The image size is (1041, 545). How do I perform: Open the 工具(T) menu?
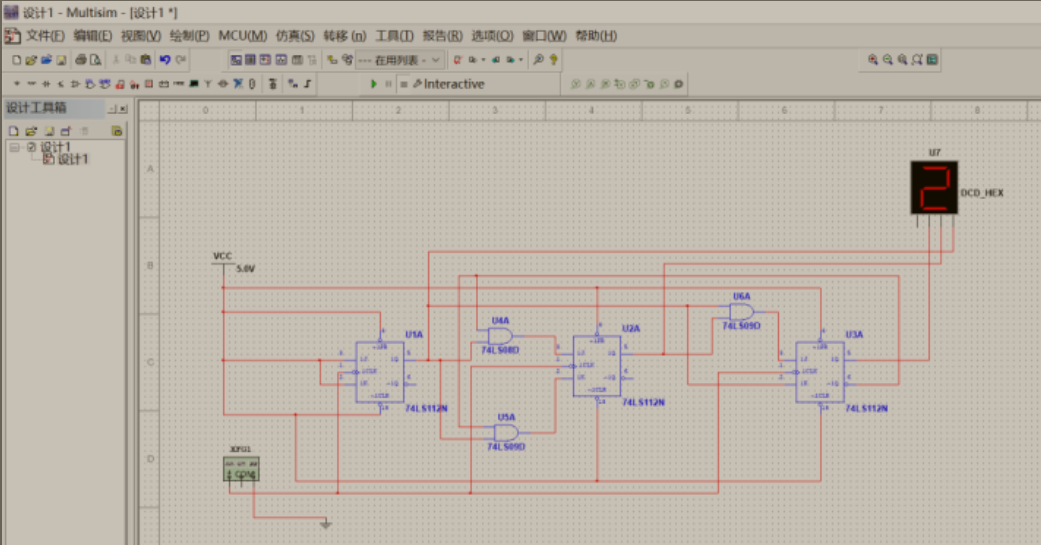(394, 36)
